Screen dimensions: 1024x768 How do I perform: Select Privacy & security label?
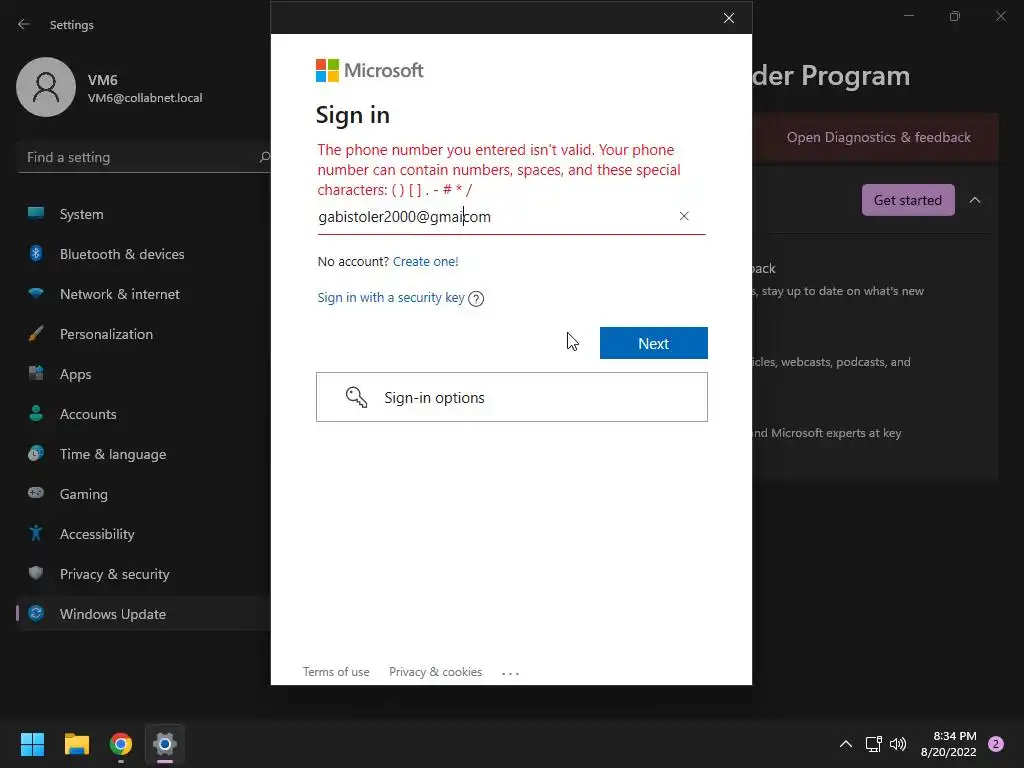click(115, 574)
